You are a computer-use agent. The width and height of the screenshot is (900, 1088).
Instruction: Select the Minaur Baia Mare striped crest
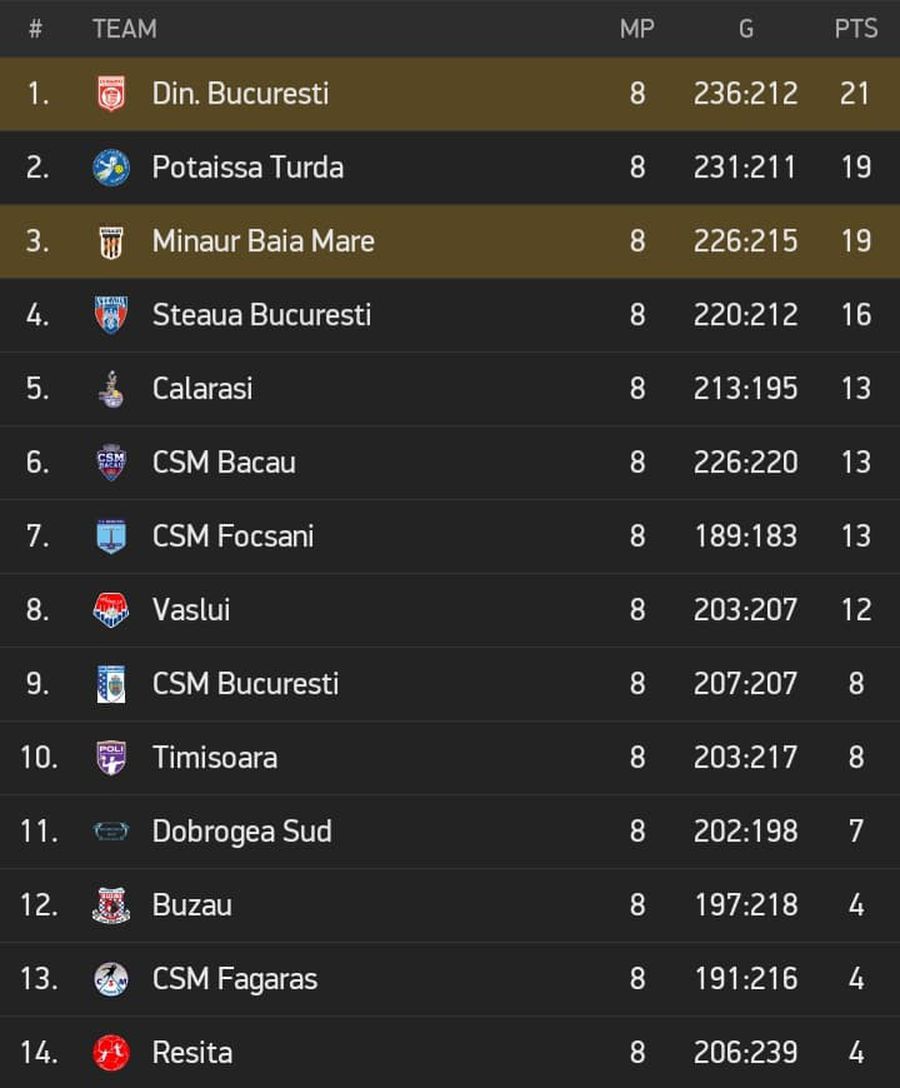click(x=111, y=241)
